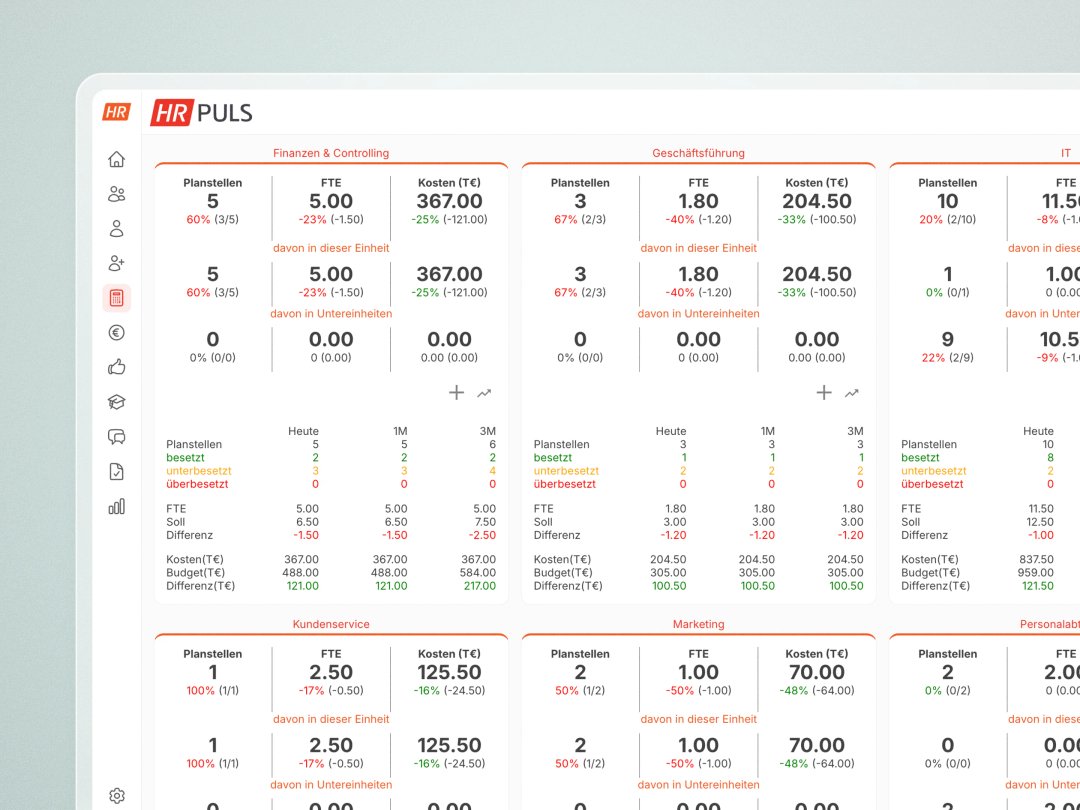This screenshot has height=810, width=1080.
Task: Show the trend chart icon for Geschäftsführung
Action: click(852, 393)
